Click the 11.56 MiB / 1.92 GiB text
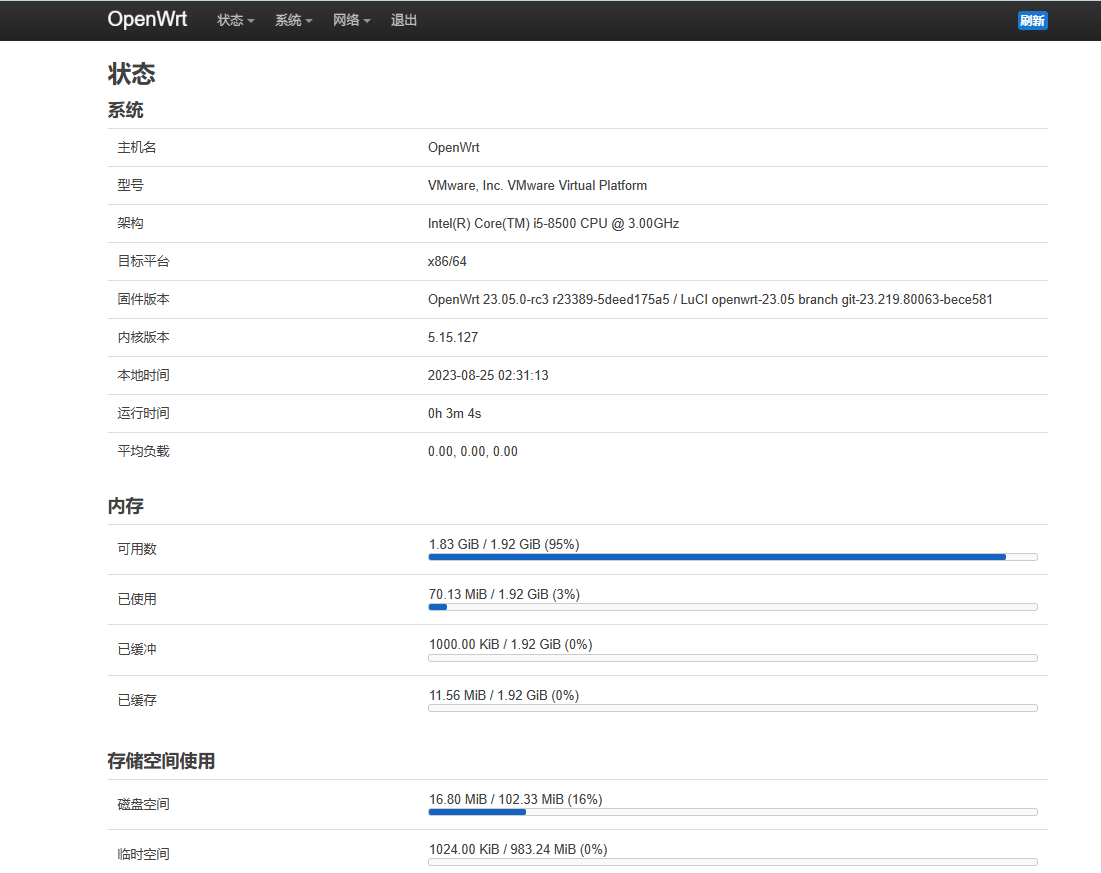Viewport: 1101px width, 873px height. point(504,695)
